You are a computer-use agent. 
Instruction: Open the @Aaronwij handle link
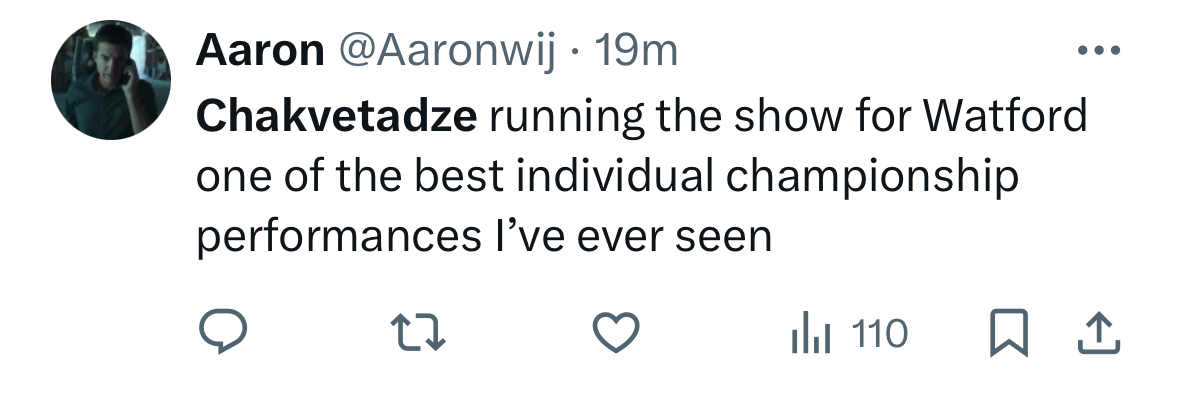[447, 52]
